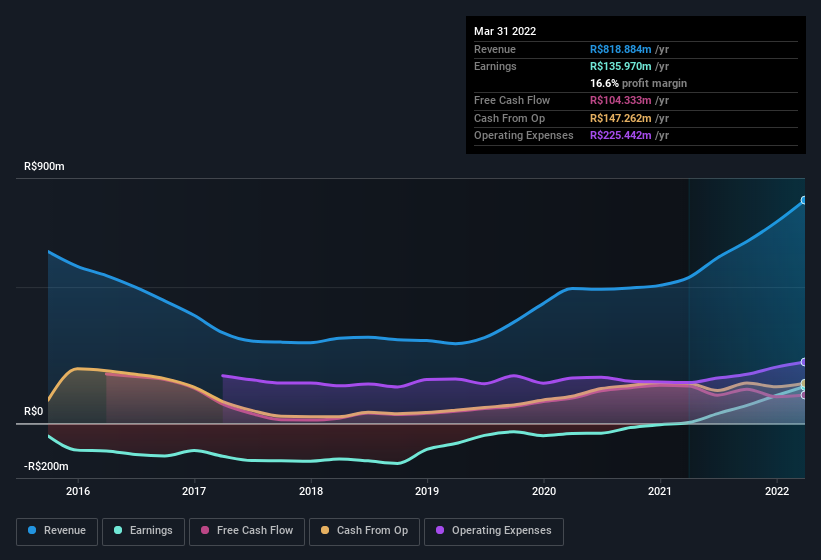Image resolution: width=821 pixels, height=560 pixels.
Task: Click the Earnings value R$135.970m in tooltip
Action: pyautogui.click(x=620, y=66)
